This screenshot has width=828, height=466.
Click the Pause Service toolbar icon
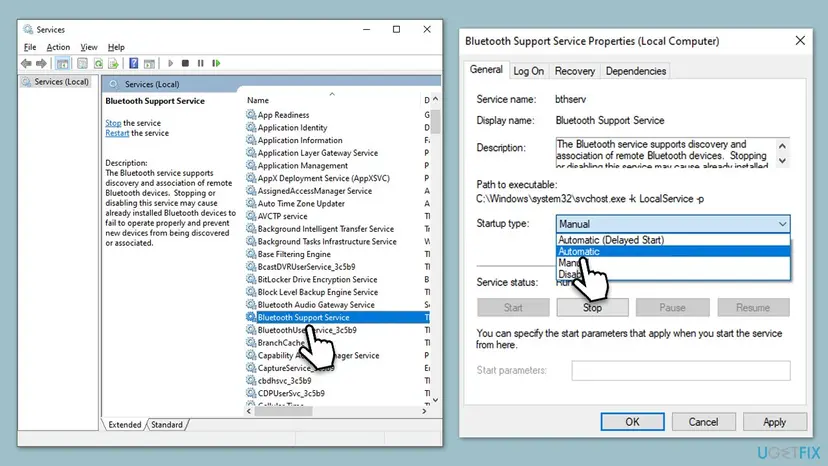(201, 63)
